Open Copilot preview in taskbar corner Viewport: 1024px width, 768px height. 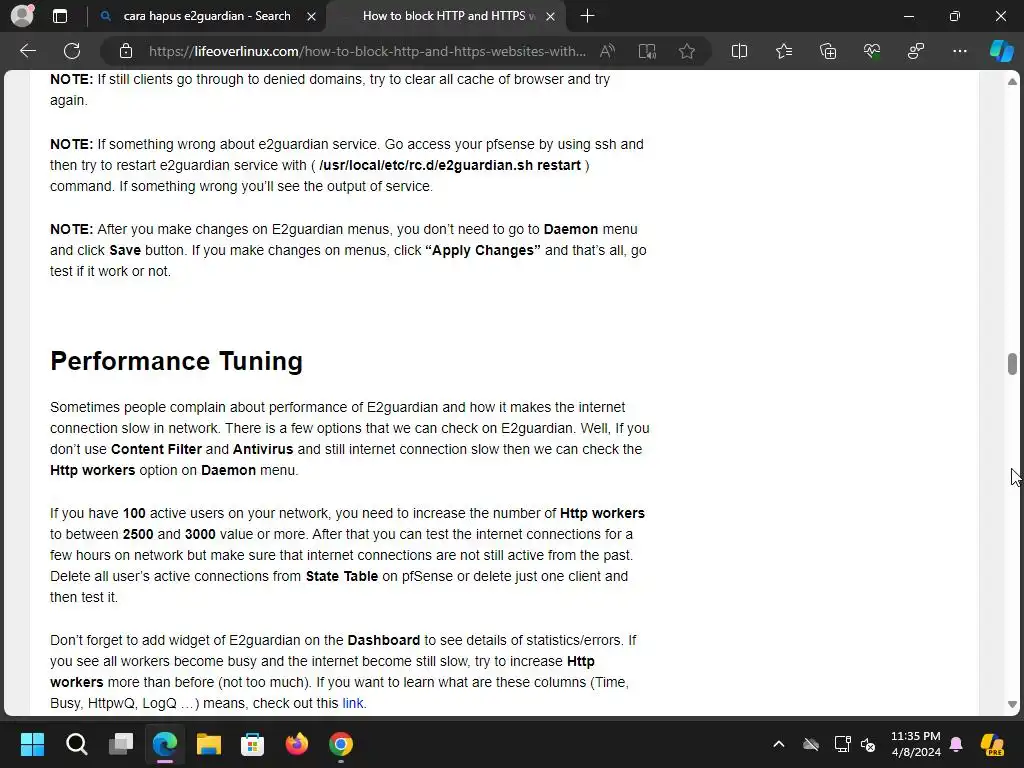(992, 744)
